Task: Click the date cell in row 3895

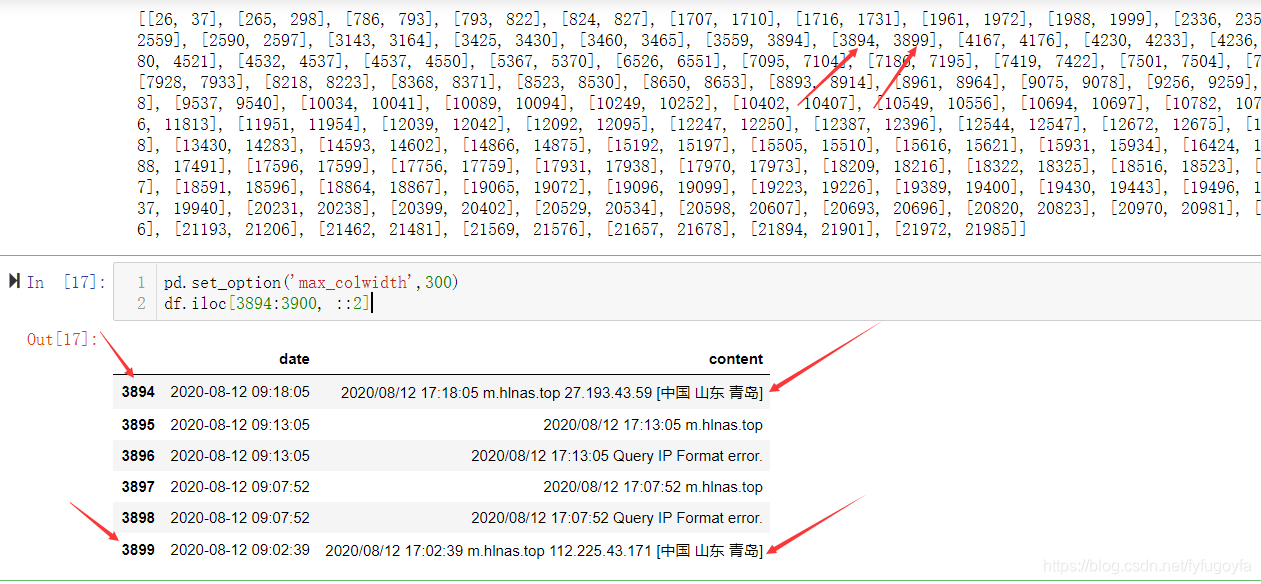Action: click(240, 424)
